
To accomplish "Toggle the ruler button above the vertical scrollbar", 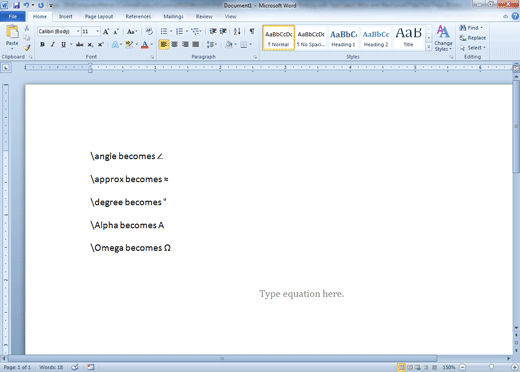I will click(516, 68).
